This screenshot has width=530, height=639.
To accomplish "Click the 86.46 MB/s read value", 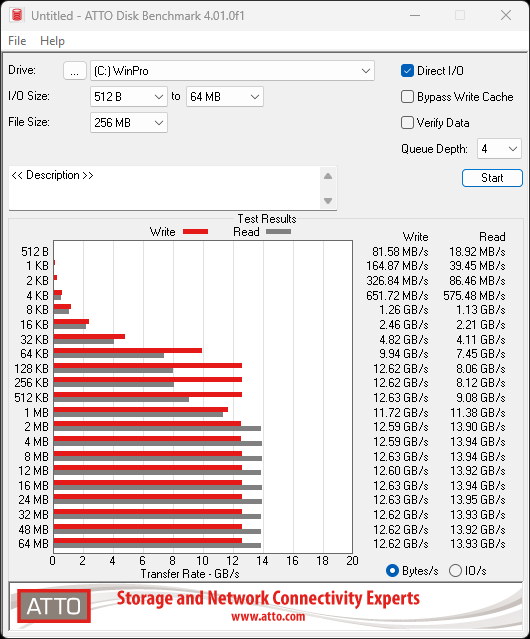I will pos(477,281).
